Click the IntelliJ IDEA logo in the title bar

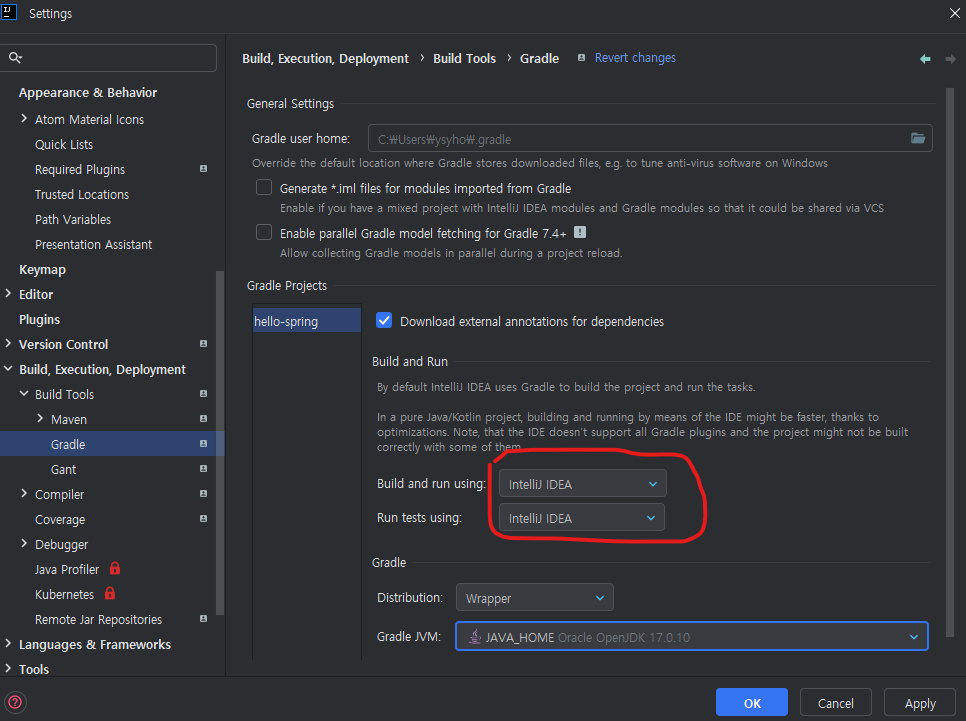[x=9, y=12]
